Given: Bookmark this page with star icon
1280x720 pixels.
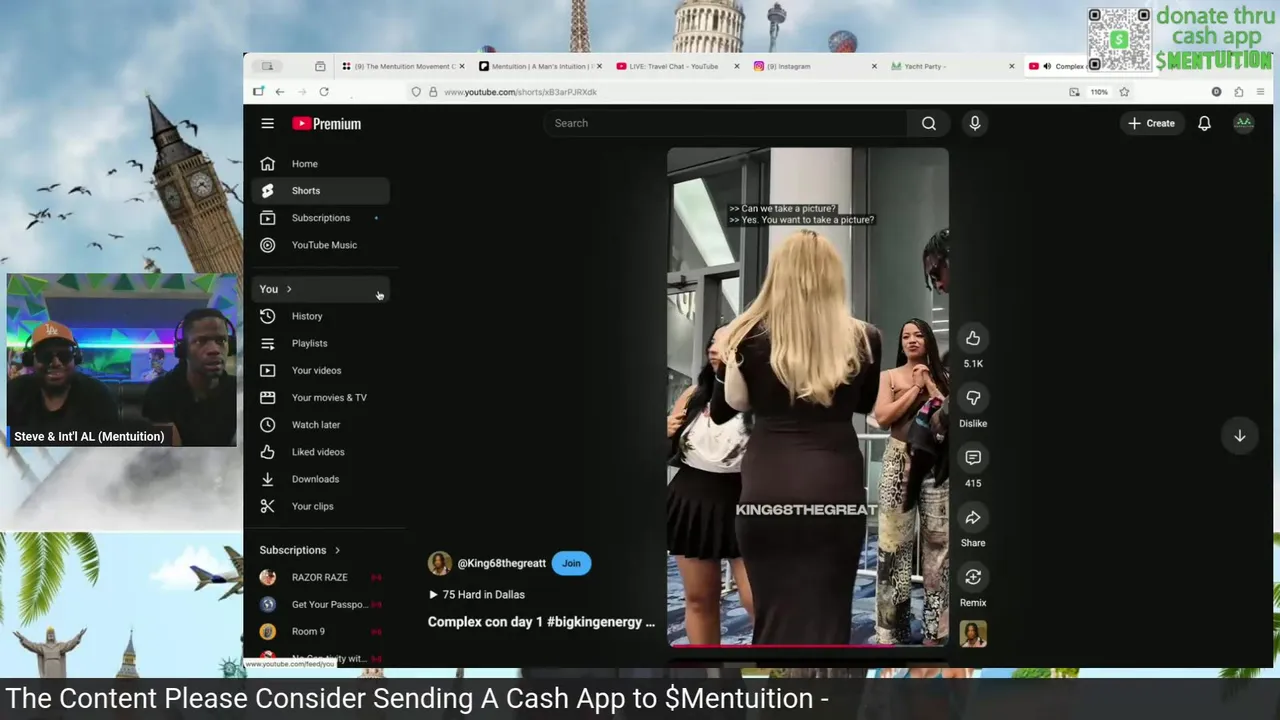Looking at the screenshot, I should click(1124, 92).
